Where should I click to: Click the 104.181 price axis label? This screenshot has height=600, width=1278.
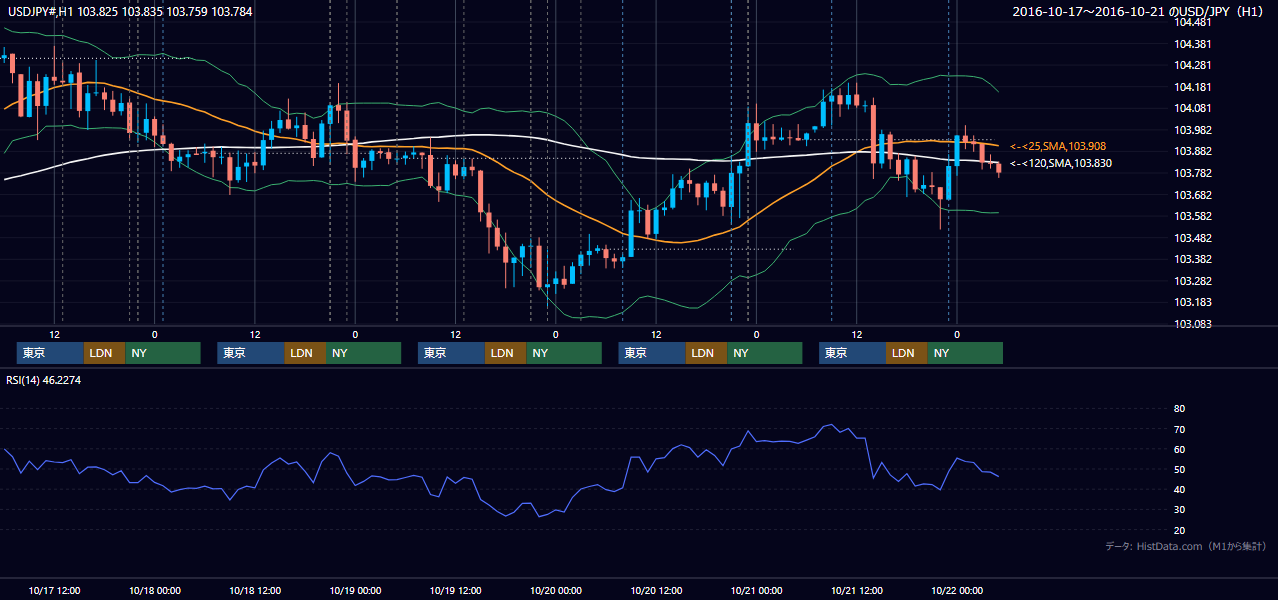(1192, 87)
